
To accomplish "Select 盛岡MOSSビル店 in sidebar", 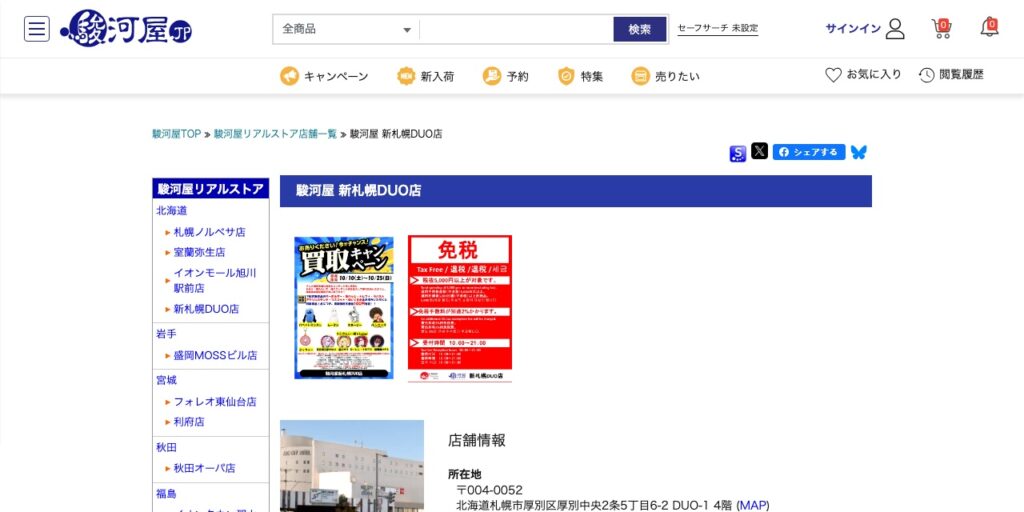I will click(215, 355).
